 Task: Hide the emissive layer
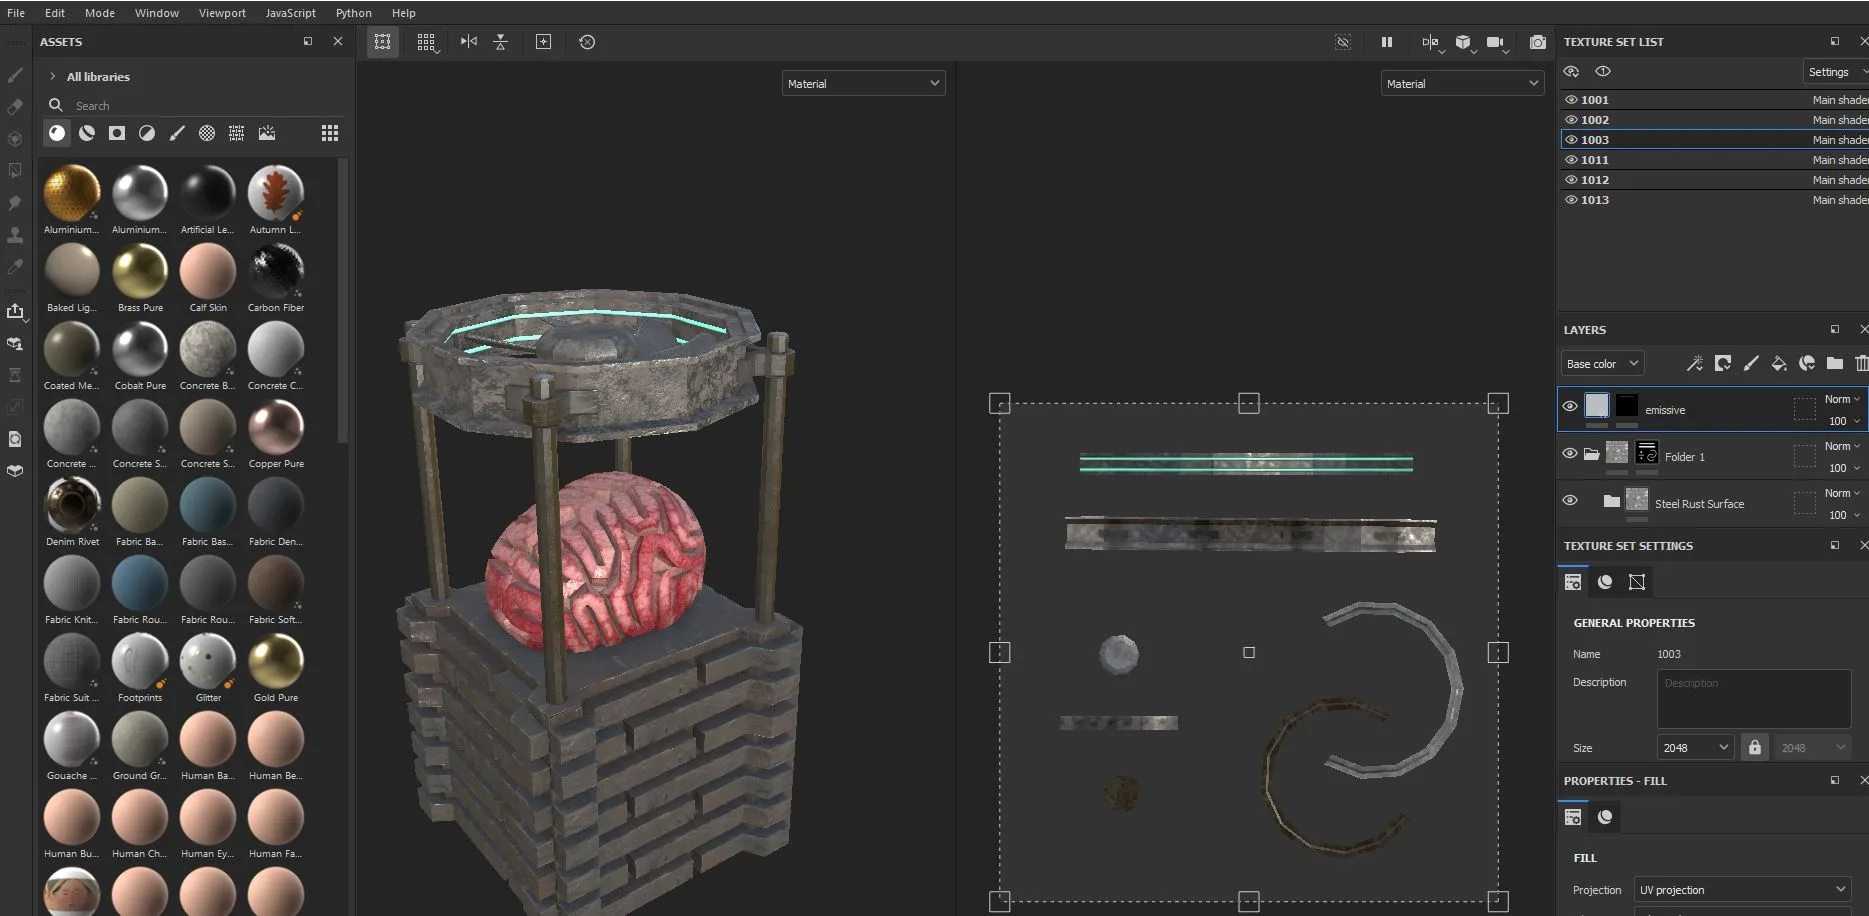(1570, 406)
